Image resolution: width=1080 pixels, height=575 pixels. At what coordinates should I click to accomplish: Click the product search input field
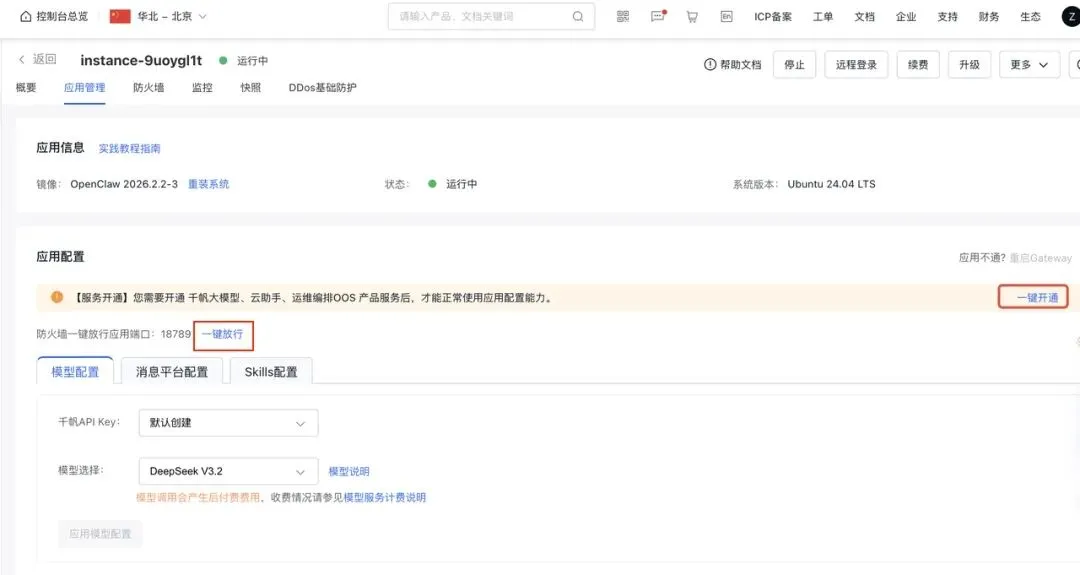click(491, 17)
